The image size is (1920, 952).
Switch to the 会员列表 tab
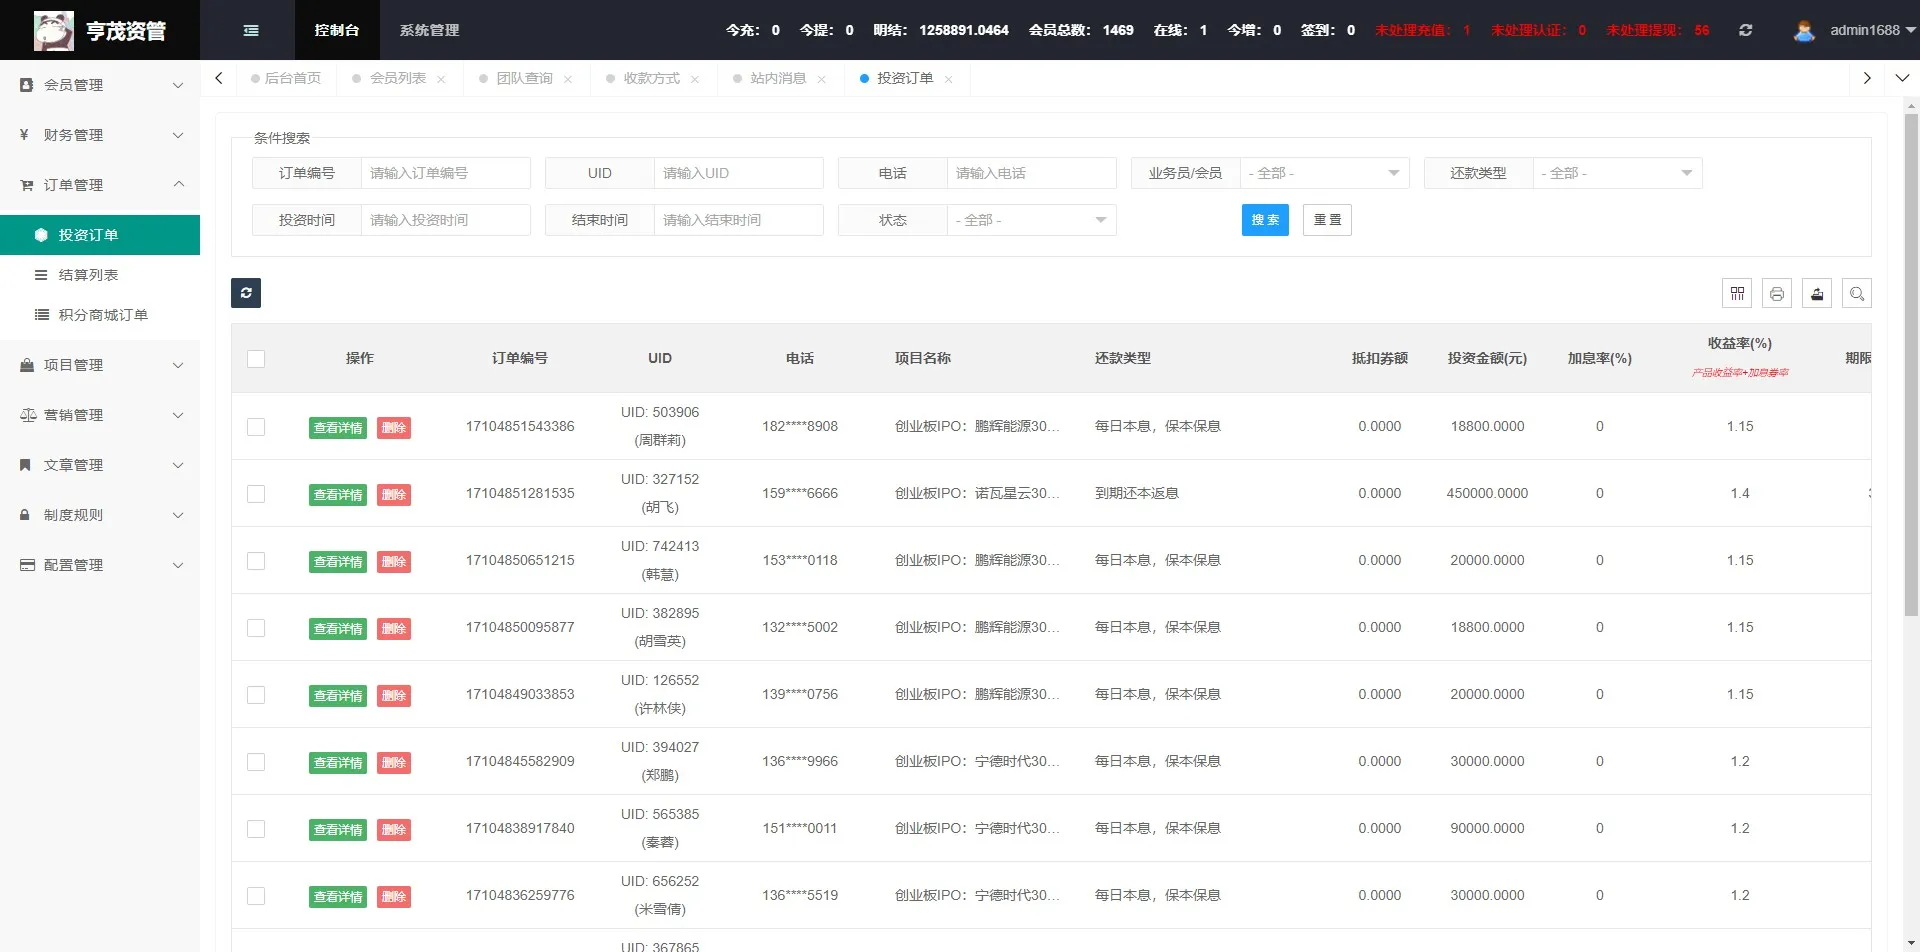[397, 78]
